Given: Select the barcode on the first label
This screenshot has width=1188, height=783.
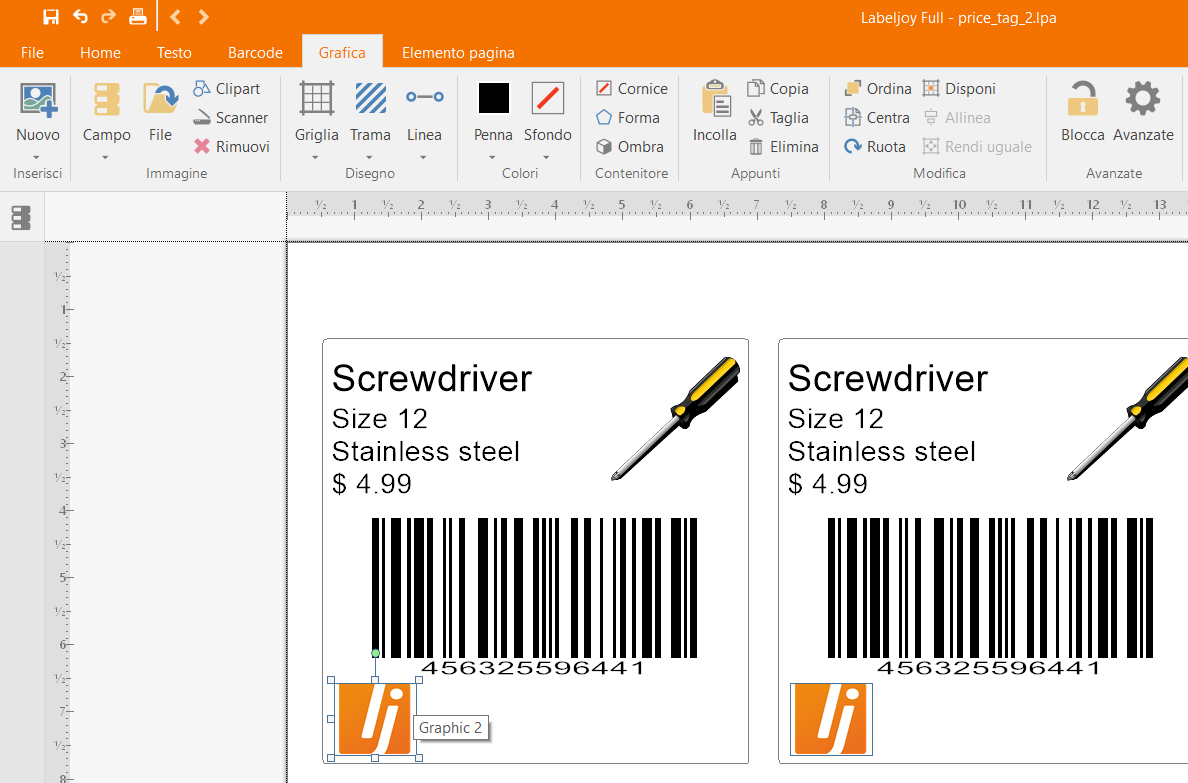Looking at the screenshot, I should pos(534,597).
